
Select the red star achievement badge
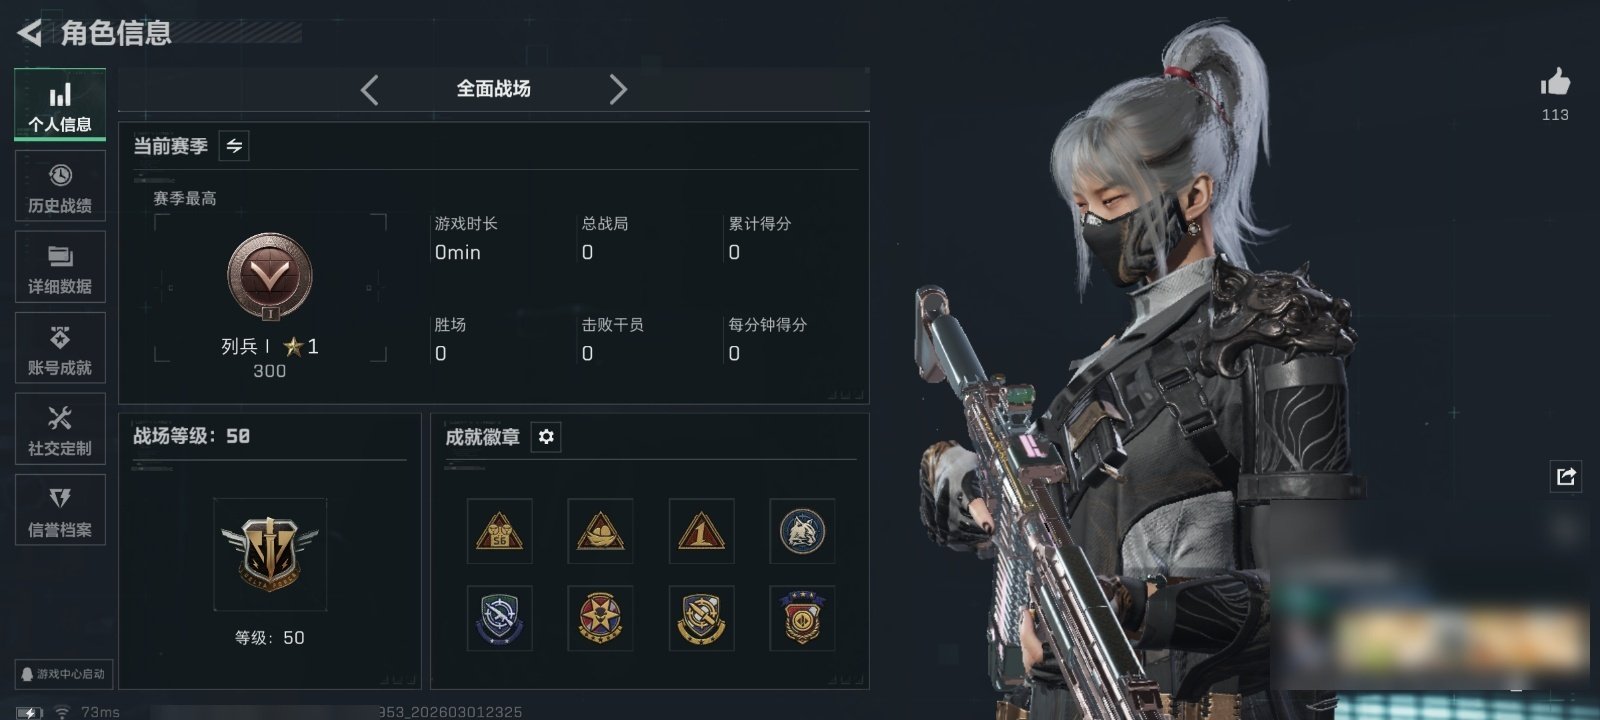point(600,618)
